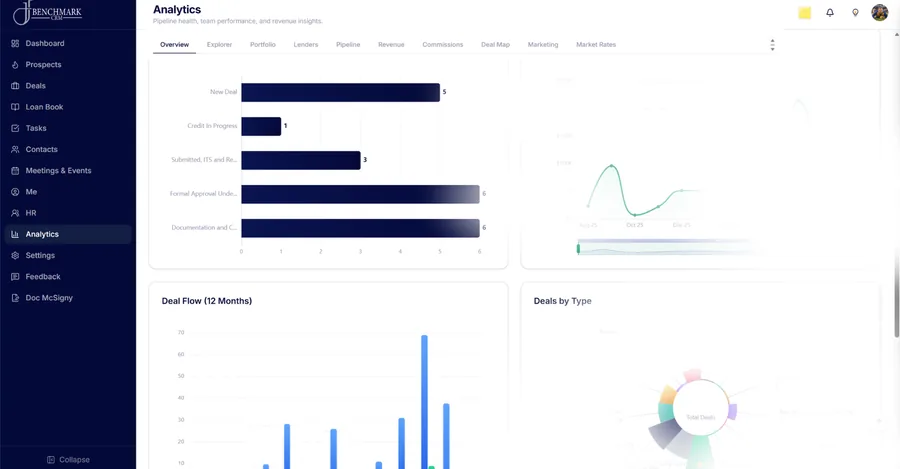Click the Deals briefcase icon
This screenshot has width=900, height=469.
pyautogui.click(x=15, y=86)
